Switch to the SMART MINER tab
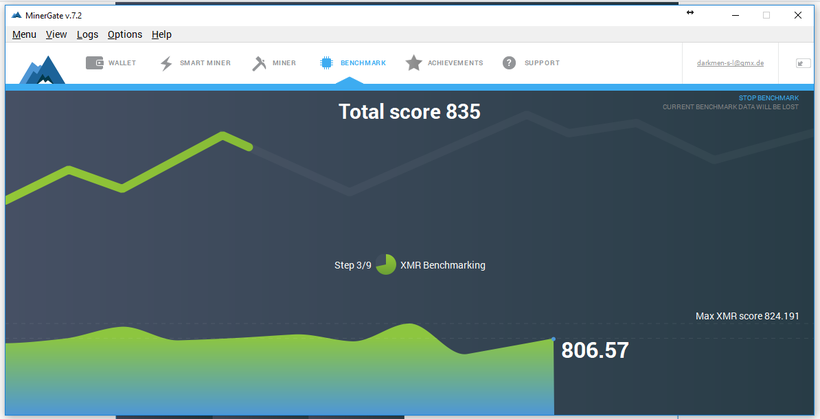Viewport: 820px width, 419px height. (205, 63)
